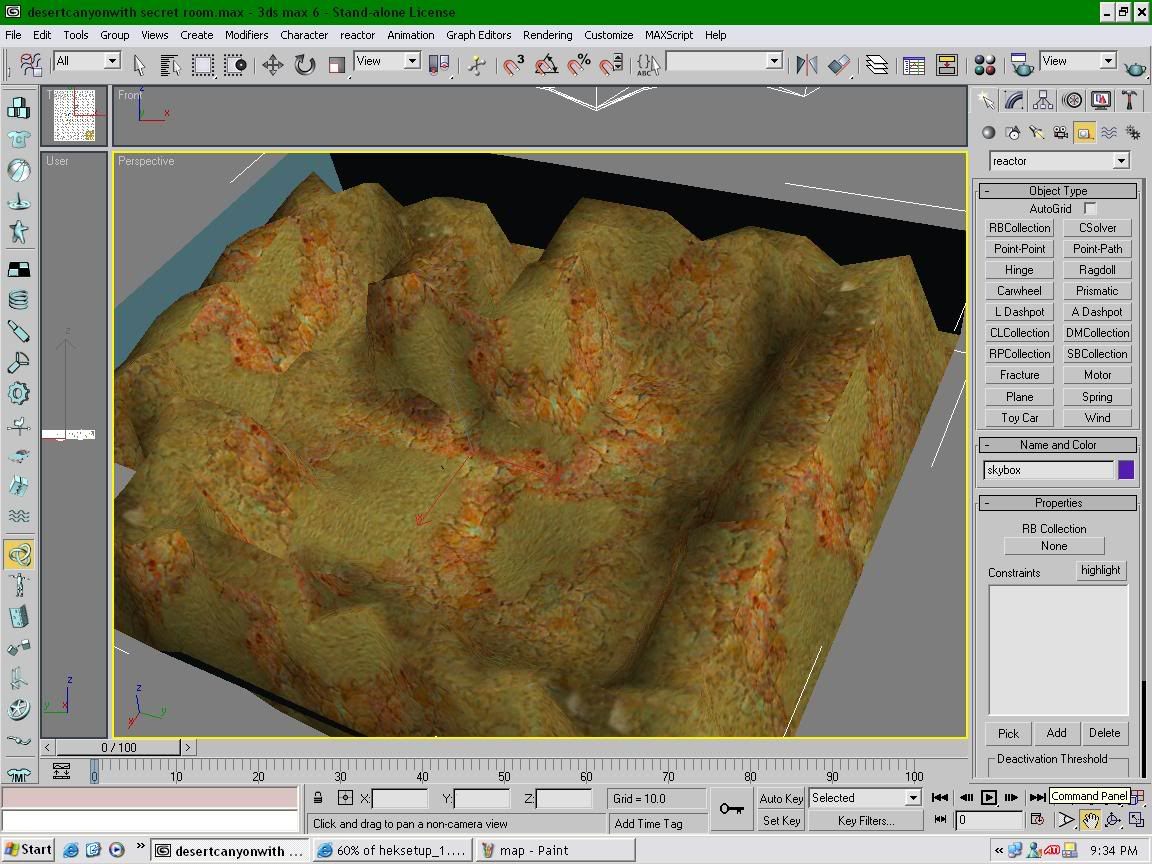Viewport: 1152px width, 864px height.
Task: Open the All selection filter dropdown
Action: pos(87,61)
